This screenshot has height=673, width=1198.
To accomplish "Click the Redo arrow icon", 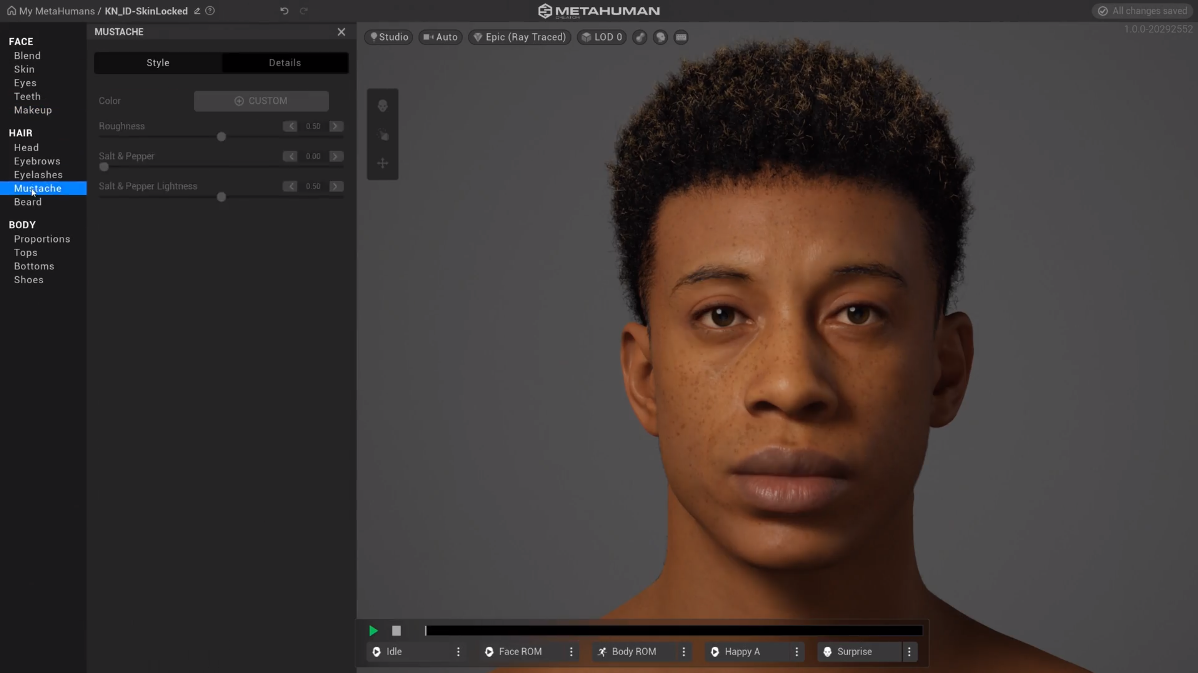I will (304, 11).
